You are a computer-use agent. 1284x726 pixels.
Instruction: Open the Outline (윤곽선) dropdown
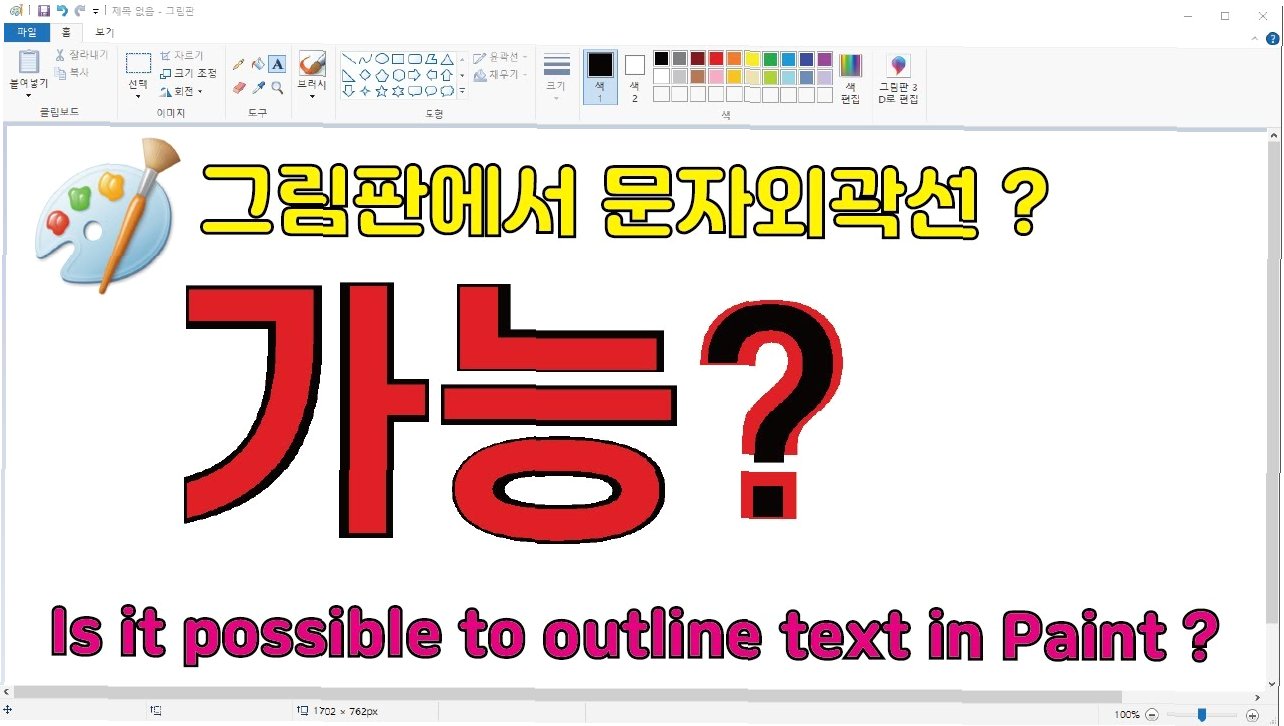point(501,57)
